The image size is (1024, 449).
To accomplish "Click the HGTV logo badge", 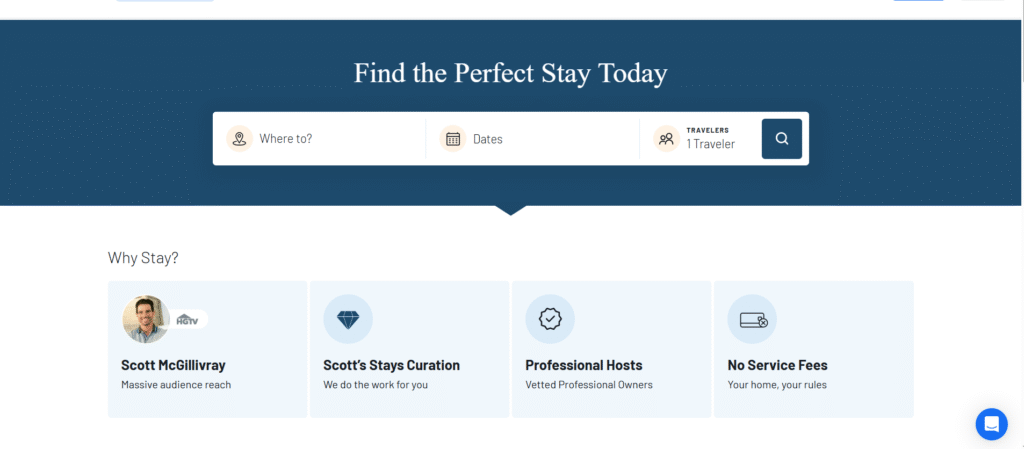I will [188, 319].
